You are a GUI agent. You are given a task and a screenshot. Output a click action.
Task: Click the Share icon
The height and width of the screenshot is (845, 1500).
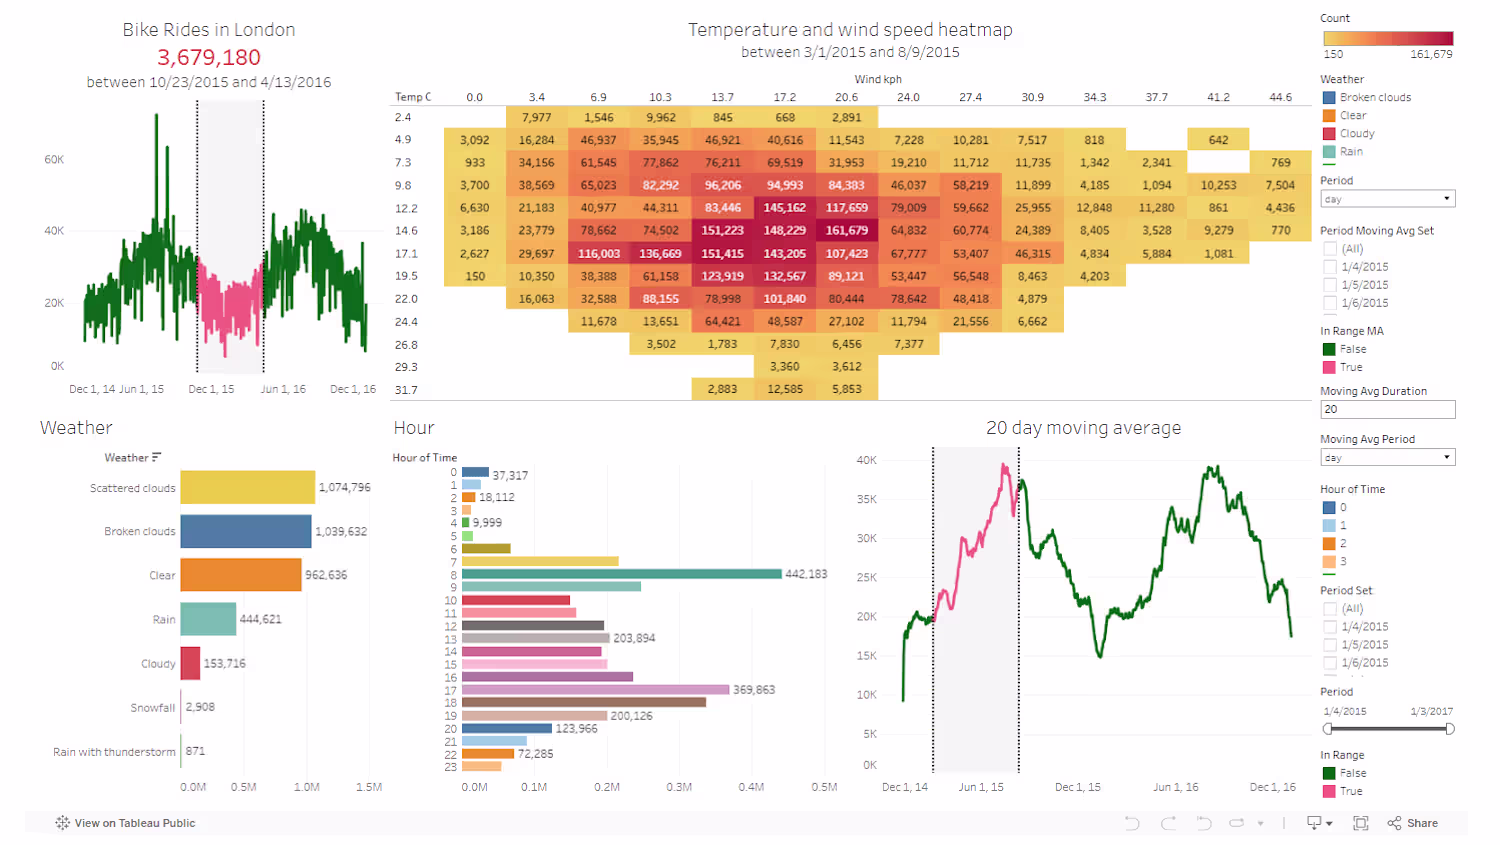tap(1394, 823)
